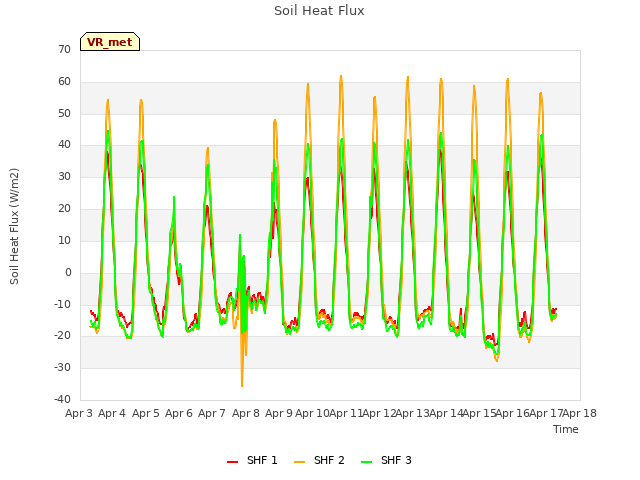Image resolution: width=640 pixels, height=480 pixels.
Task: Click the Apr 8 x-axis tick label
Action: coord(246,413)
